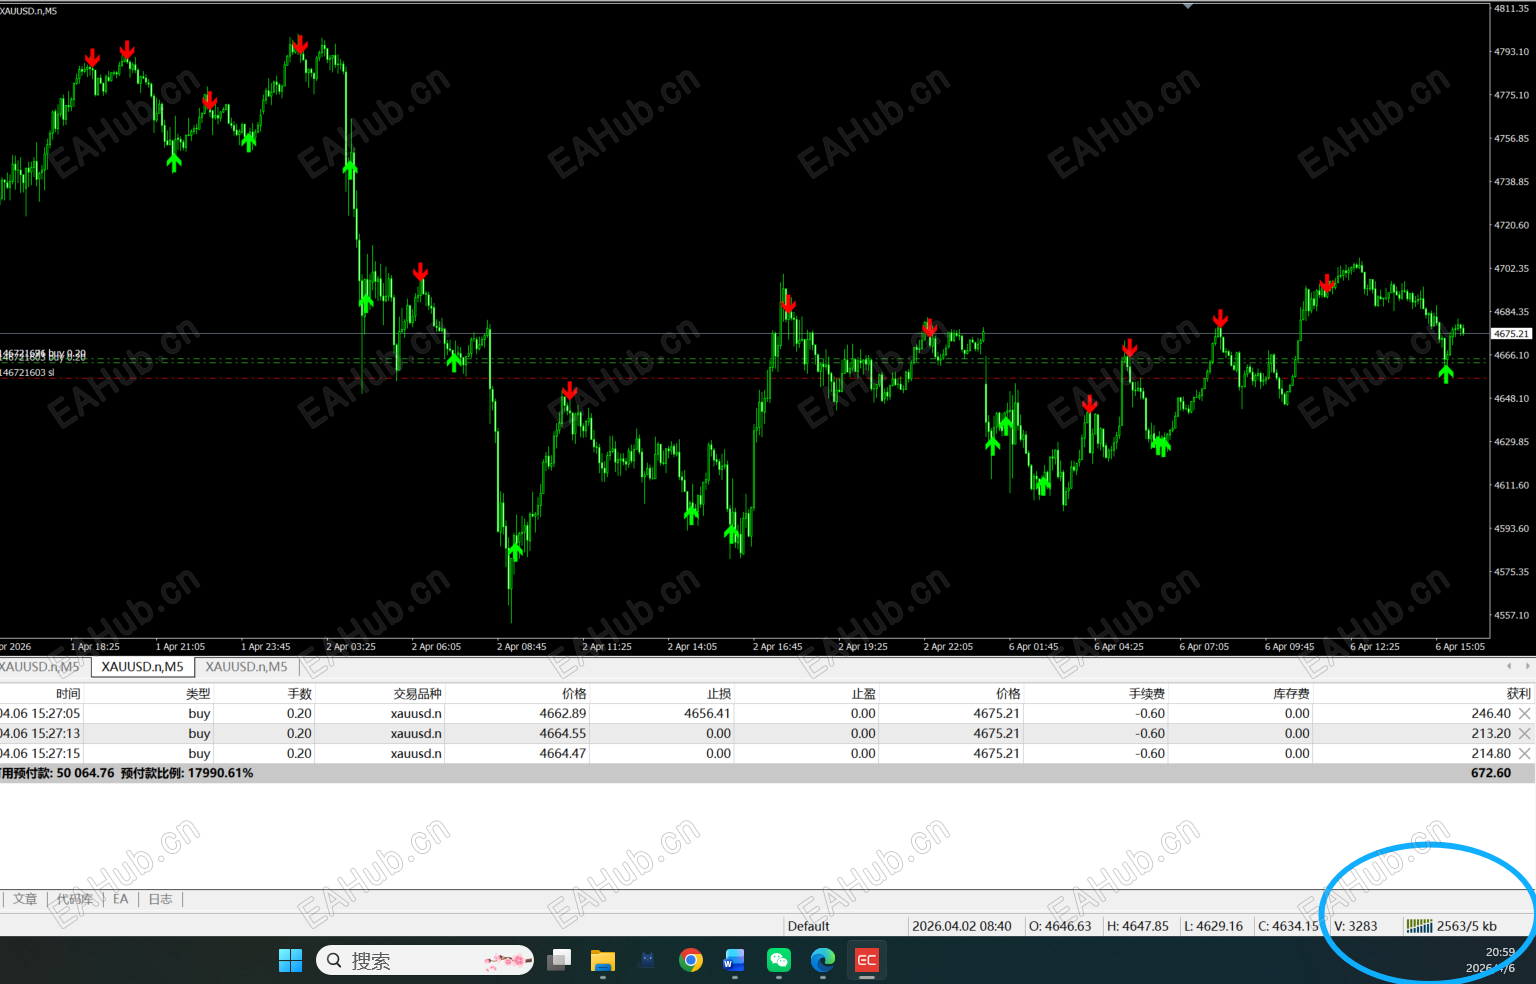Image resolution: width=1536 pixels, height=984 pixels.
Task: Sort orders by the 类型 column header
Action: pos(198,693)
